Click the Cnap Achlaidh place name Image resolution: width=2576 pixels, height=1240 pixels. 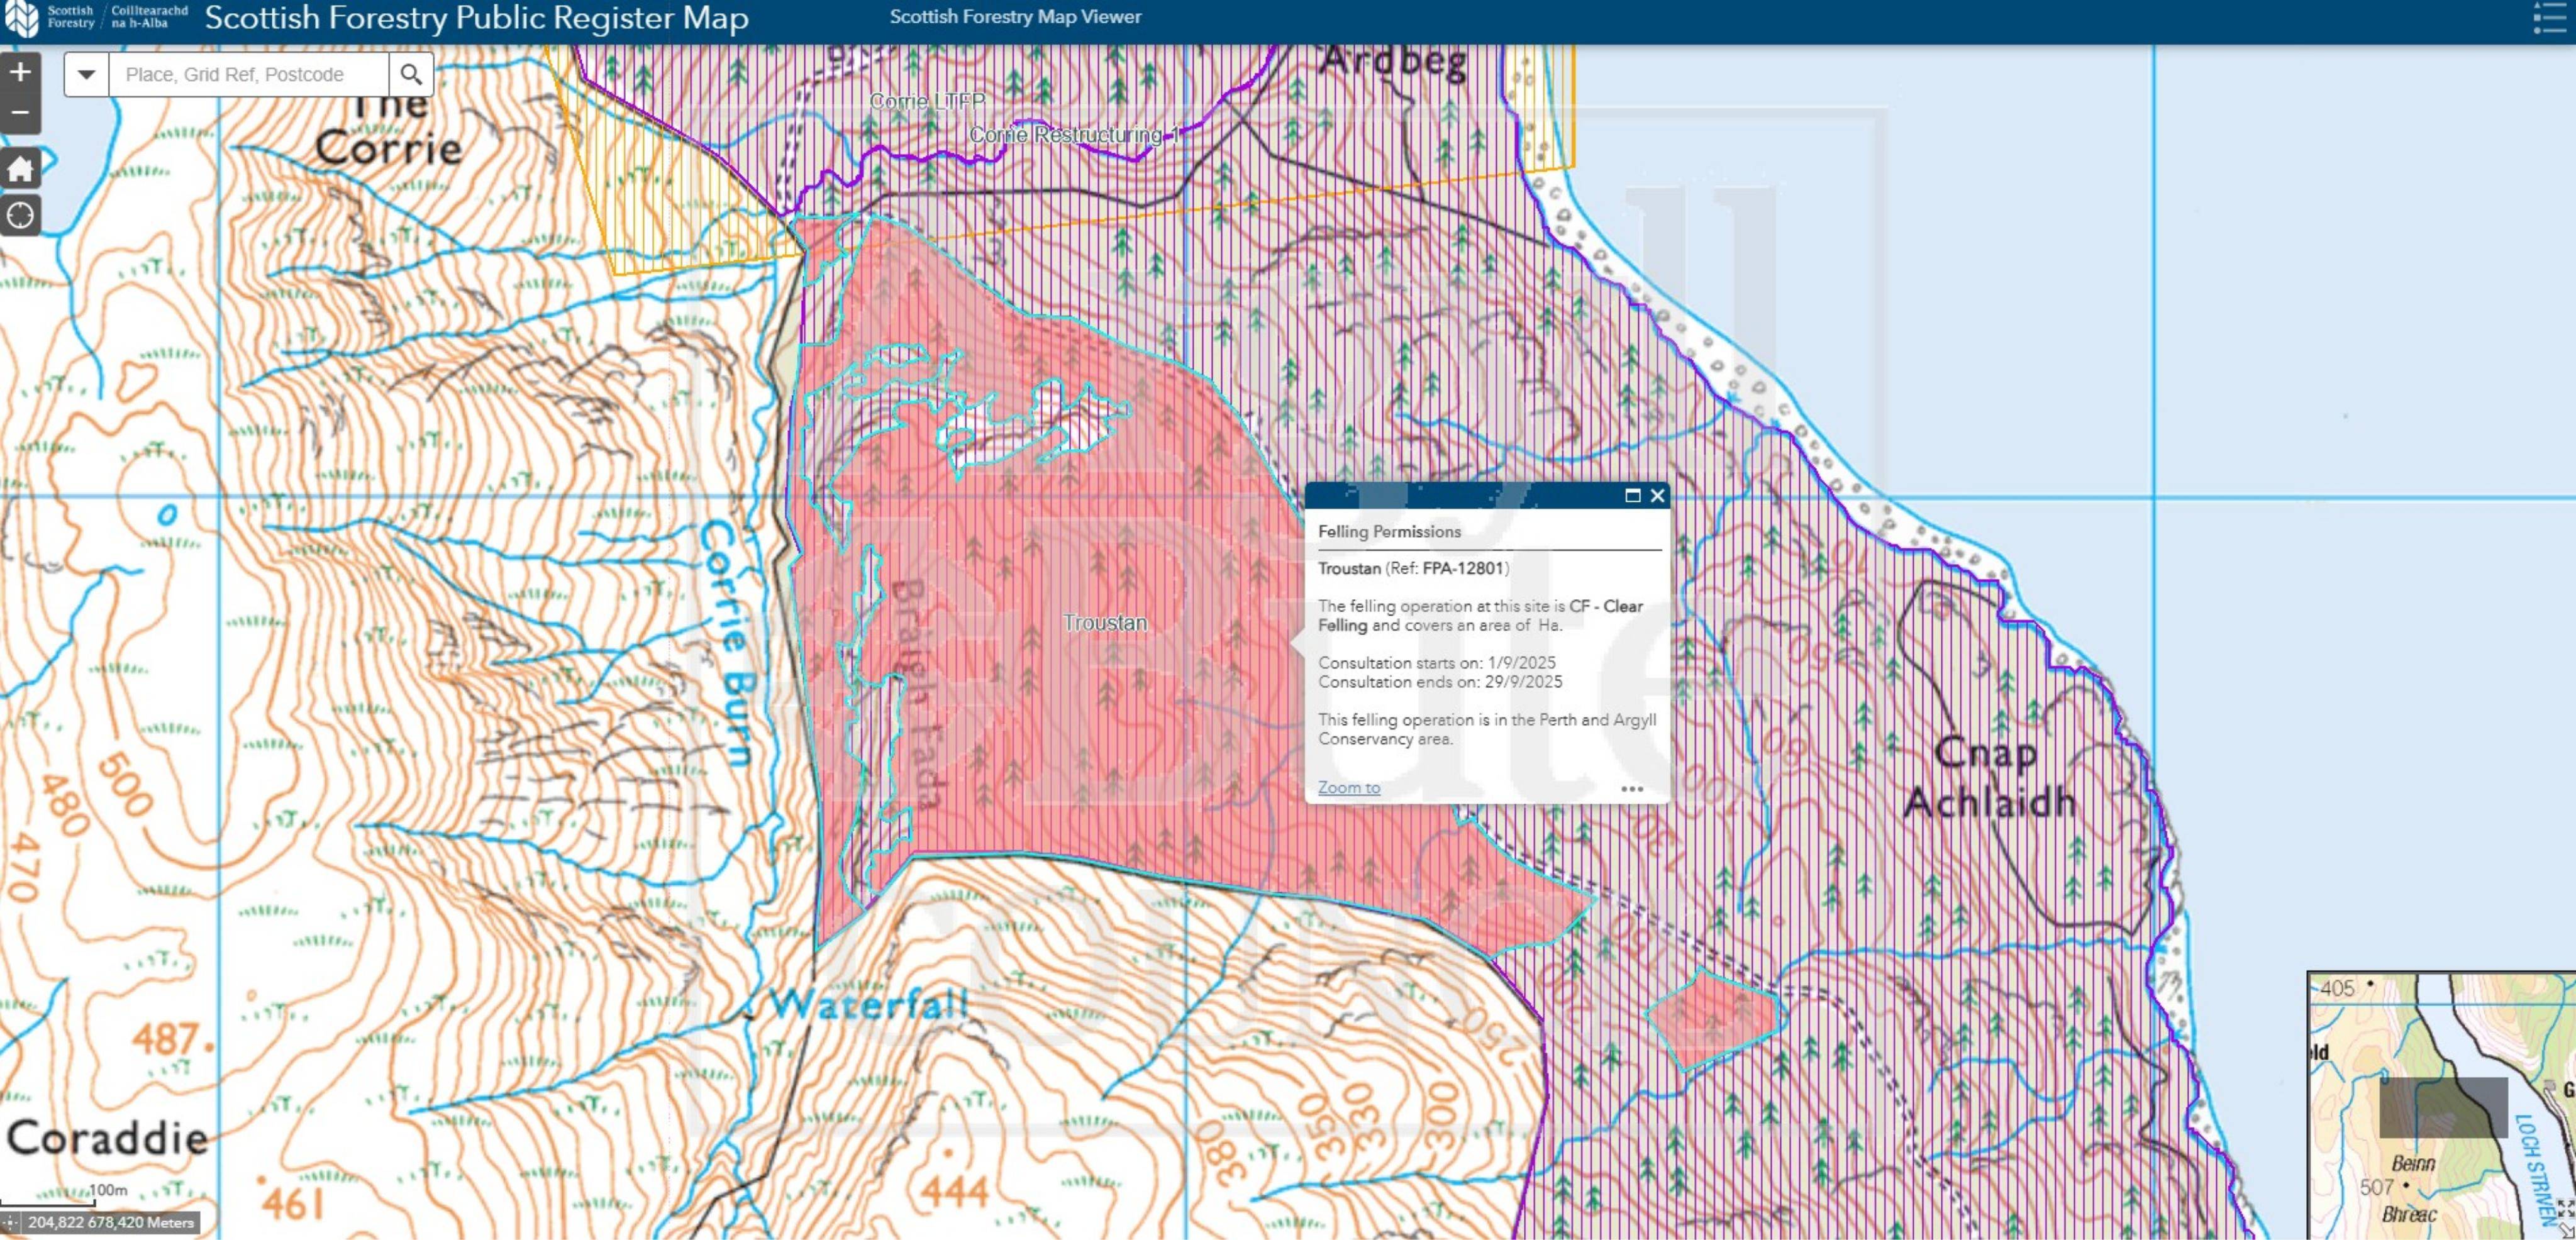1989,777
